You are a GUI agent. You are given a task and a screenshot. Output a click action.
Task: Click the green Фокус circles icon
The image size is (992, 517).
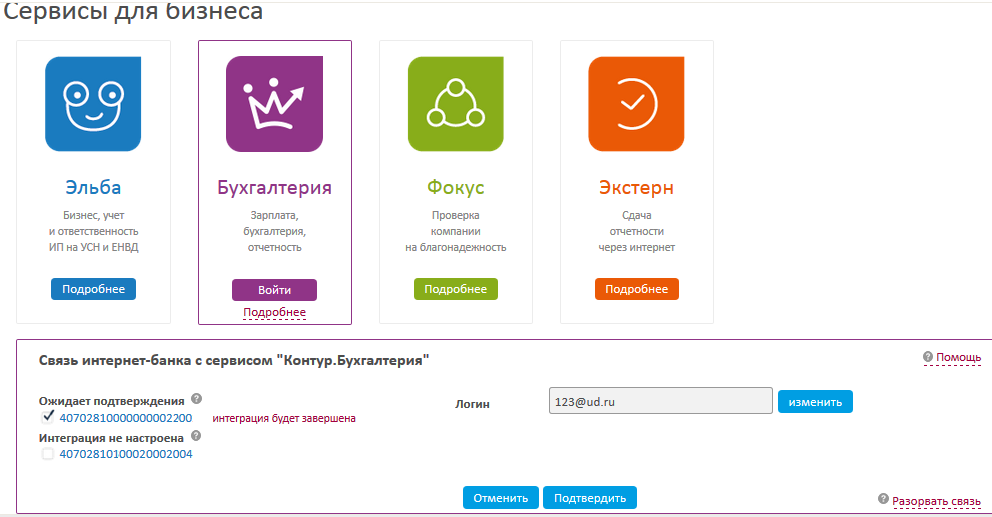click(456, 104)
